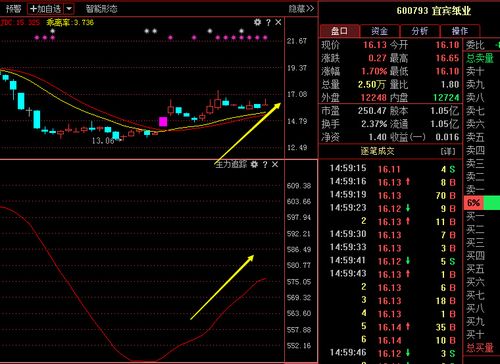Click the 总卖量 label

click(x=480, y=58)
